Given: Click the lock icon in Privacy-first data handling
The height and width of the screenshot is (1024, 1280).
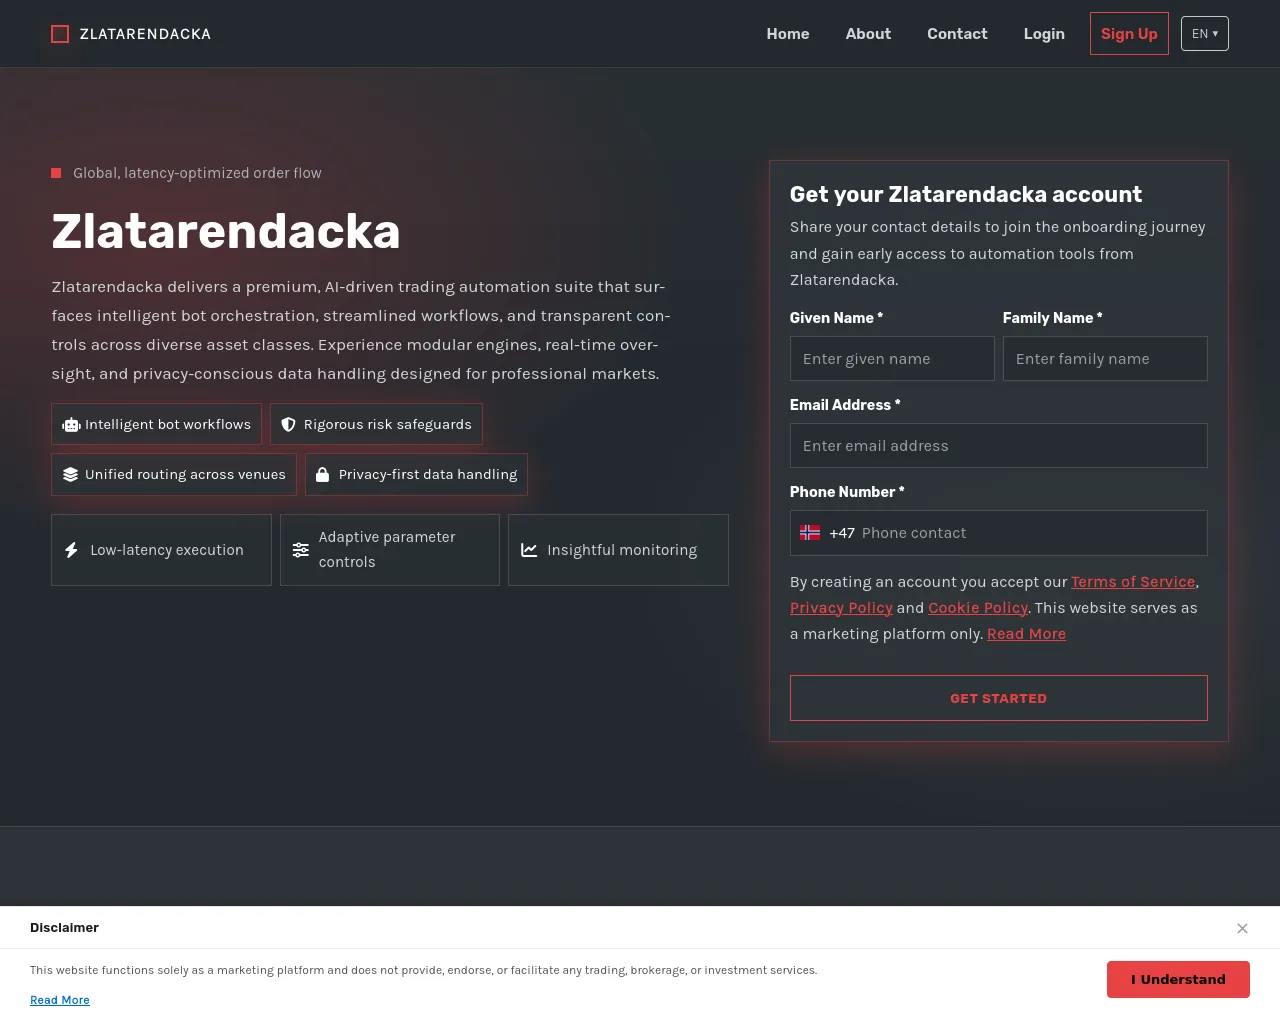Looking at the screenshot, I should pyautogui.click(x=323, y=475).
